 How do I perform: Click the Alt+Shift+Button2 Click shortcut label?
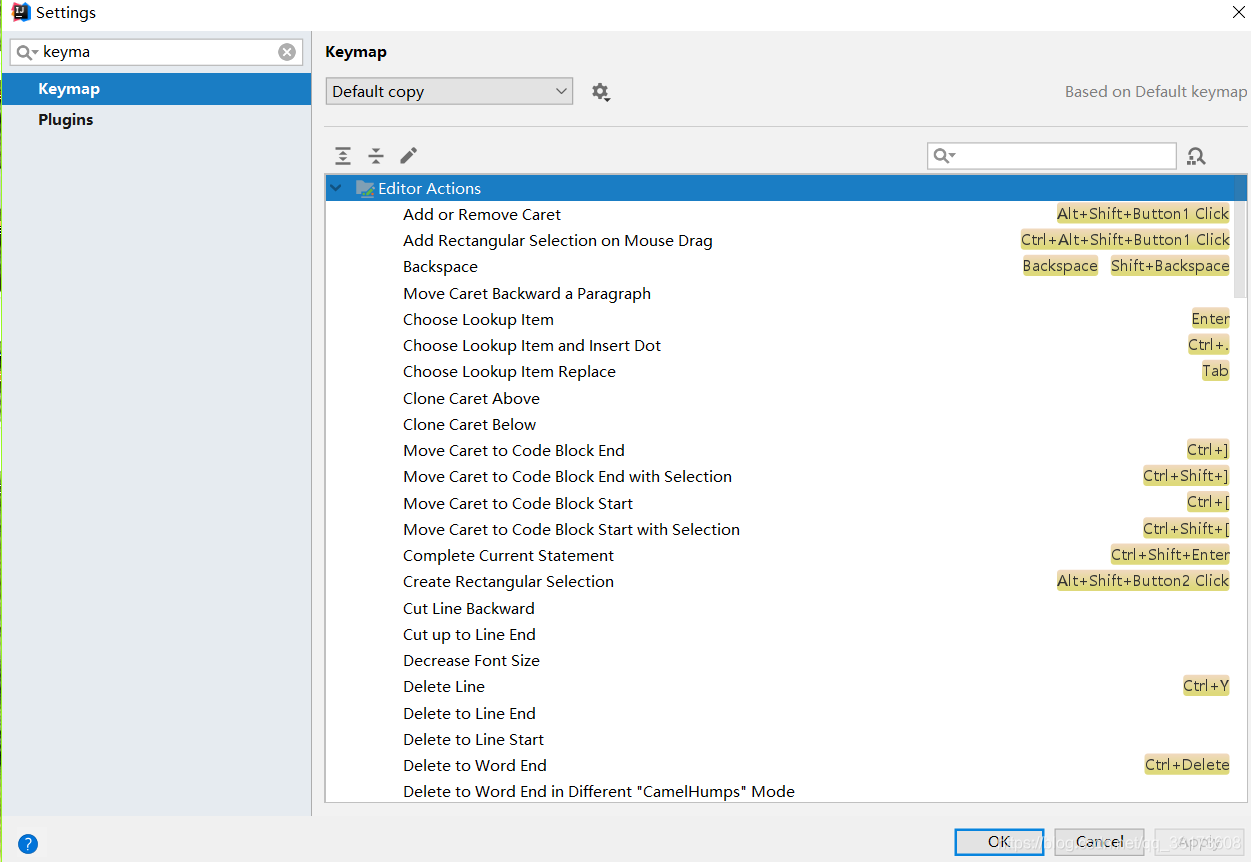(1143, 580)
